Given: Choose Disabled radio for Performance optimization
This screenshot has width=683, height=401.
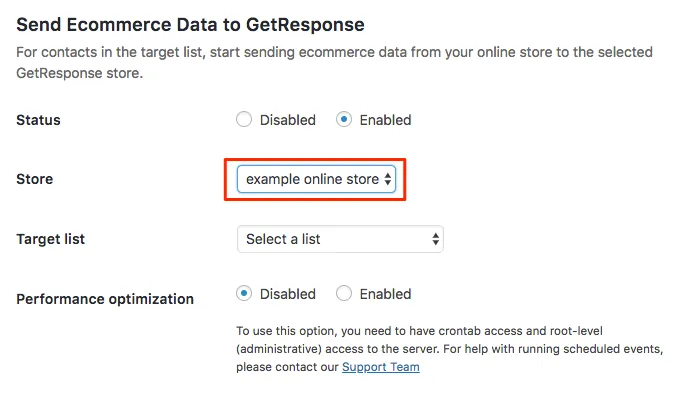Looking at the screenshot, I should coord(244,293).
